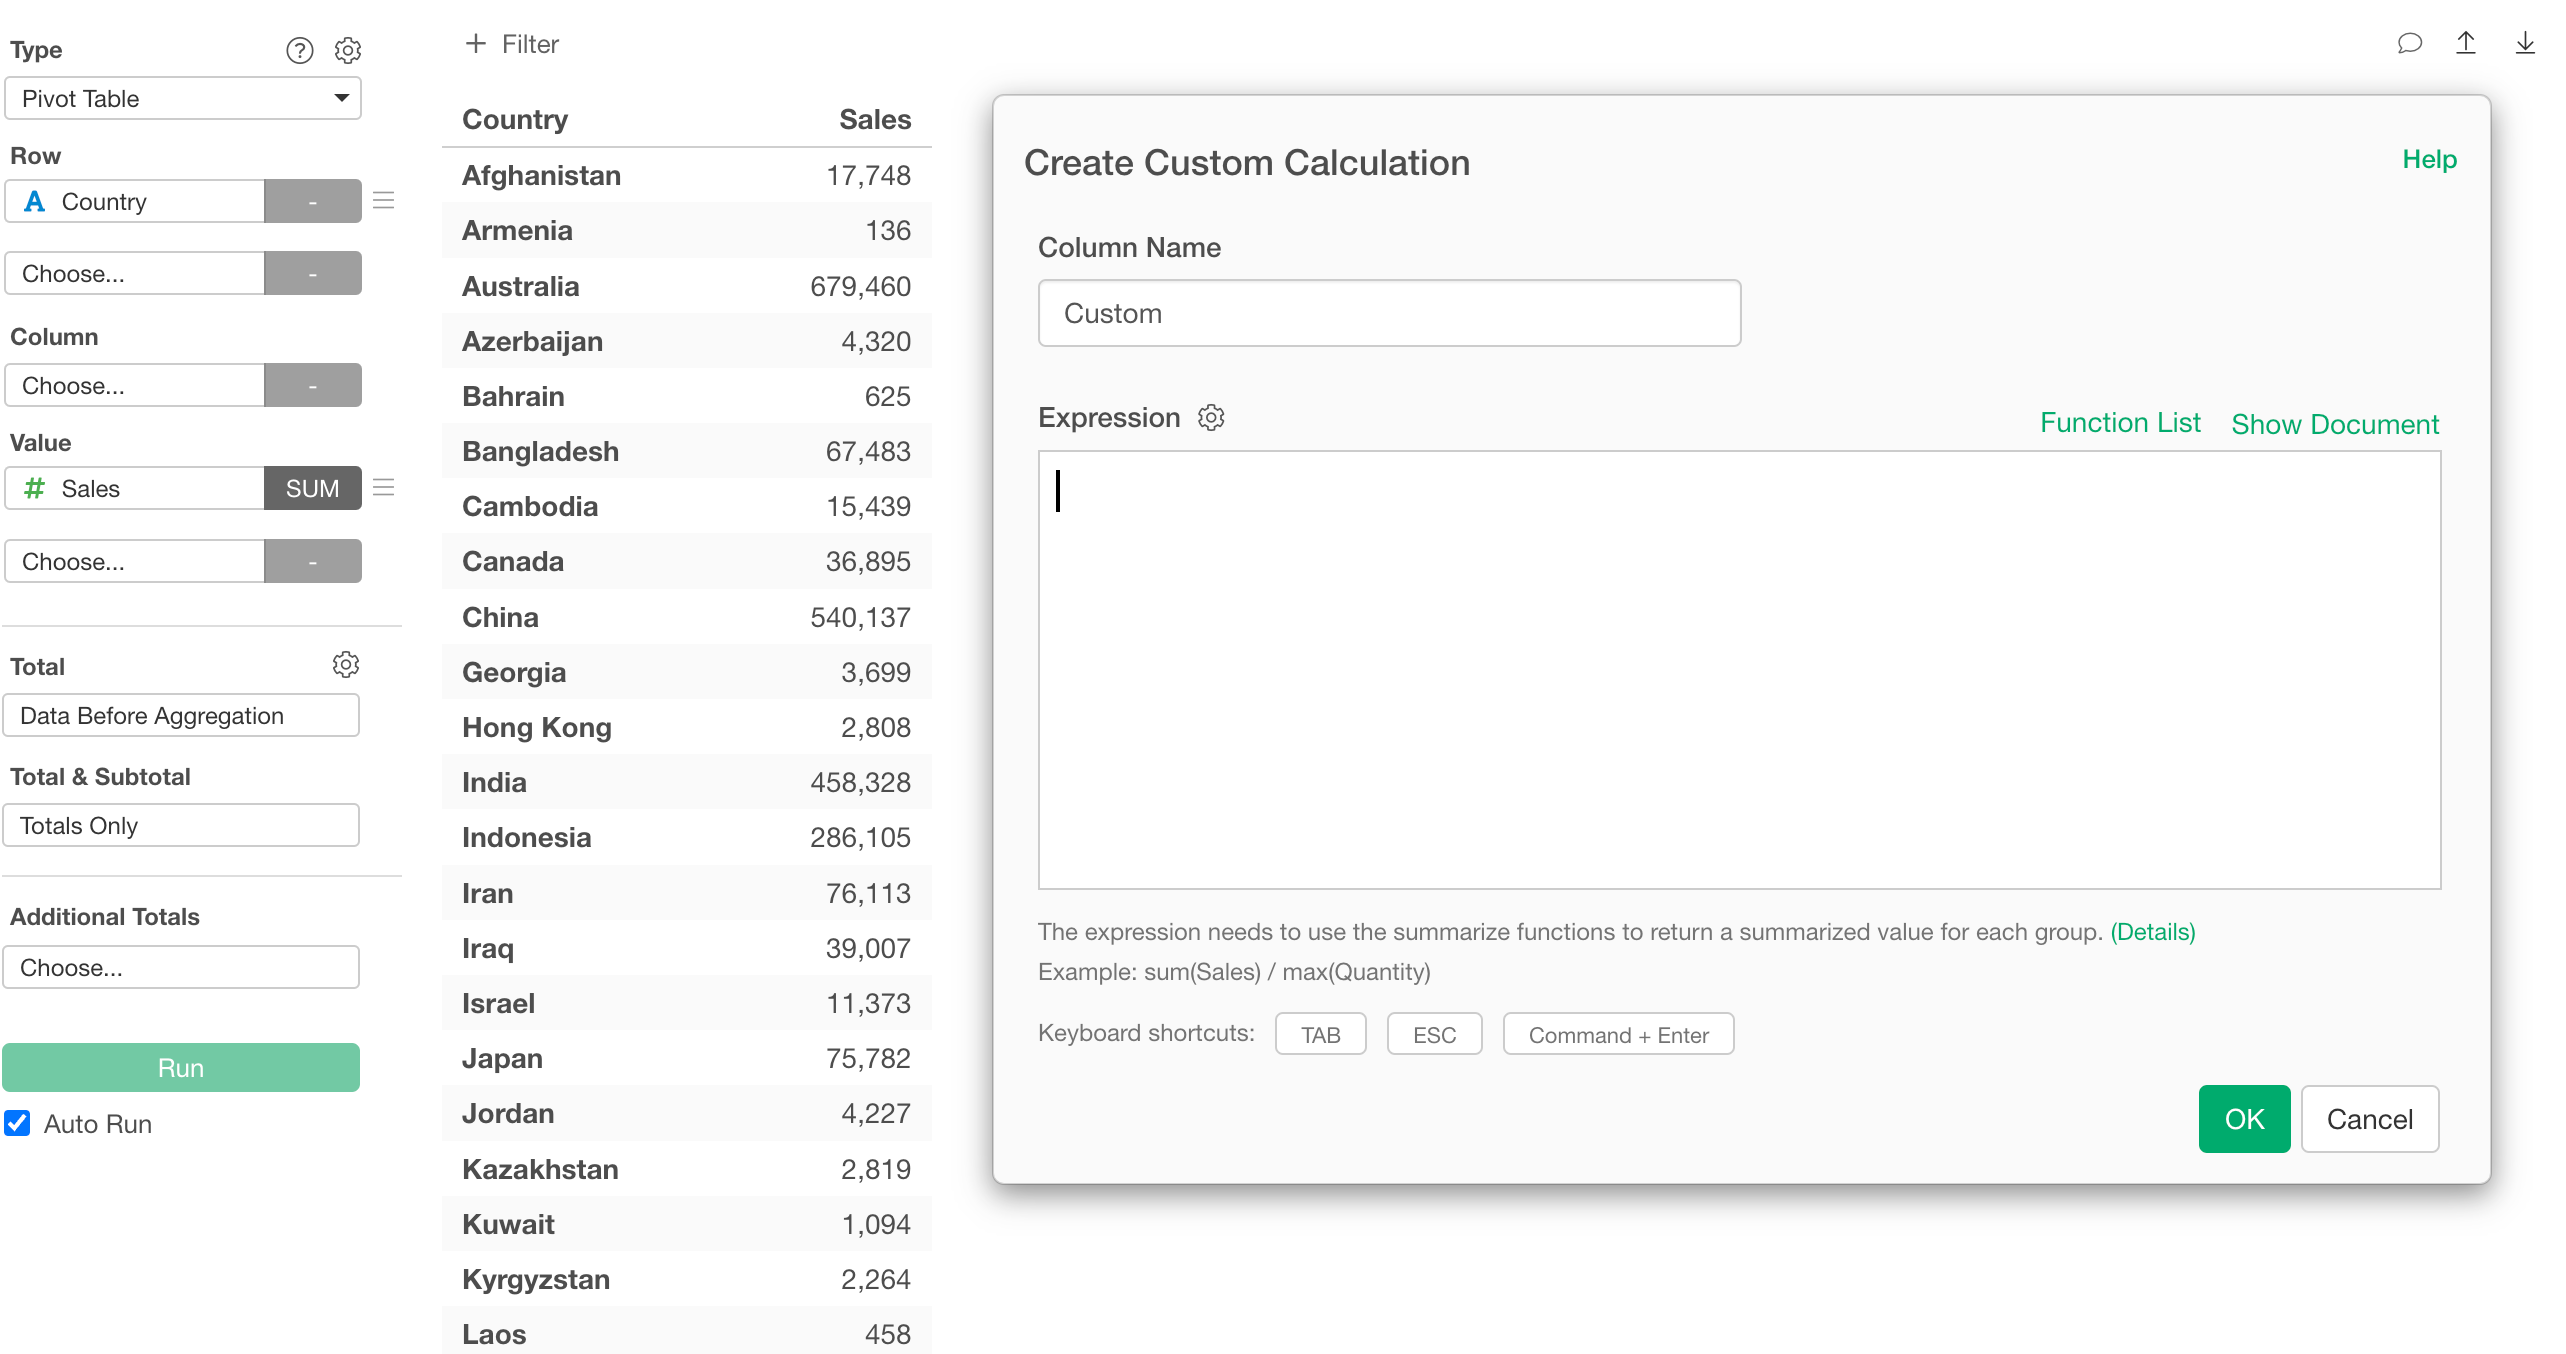The image size is (2566, 1354).
Task: Open the Totals Only dropdown
Action: [181, 826]
